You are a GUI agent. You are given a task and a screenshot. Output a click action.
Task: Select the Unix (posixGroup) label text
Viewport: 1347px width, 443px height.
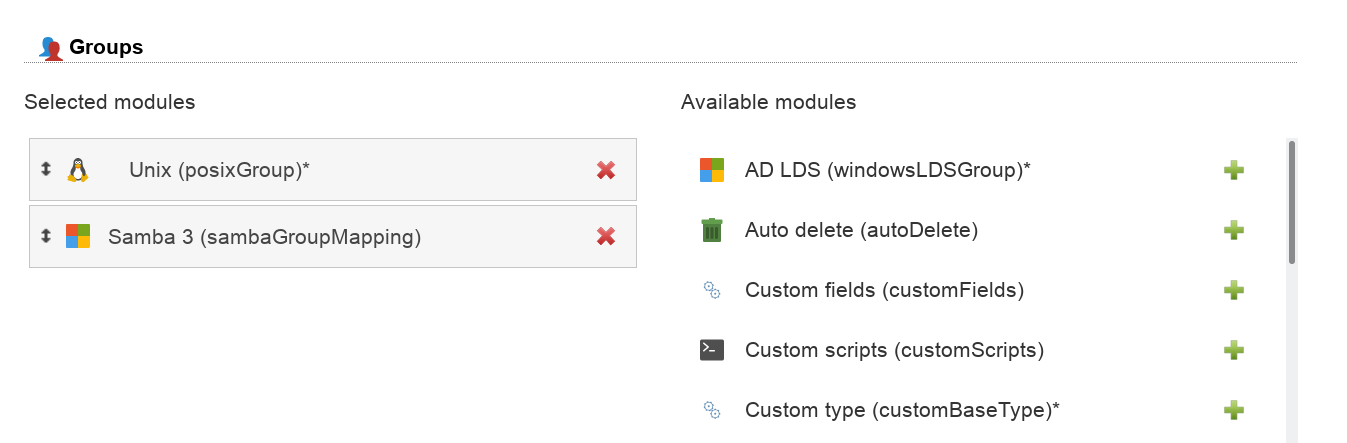click(219, 170)
